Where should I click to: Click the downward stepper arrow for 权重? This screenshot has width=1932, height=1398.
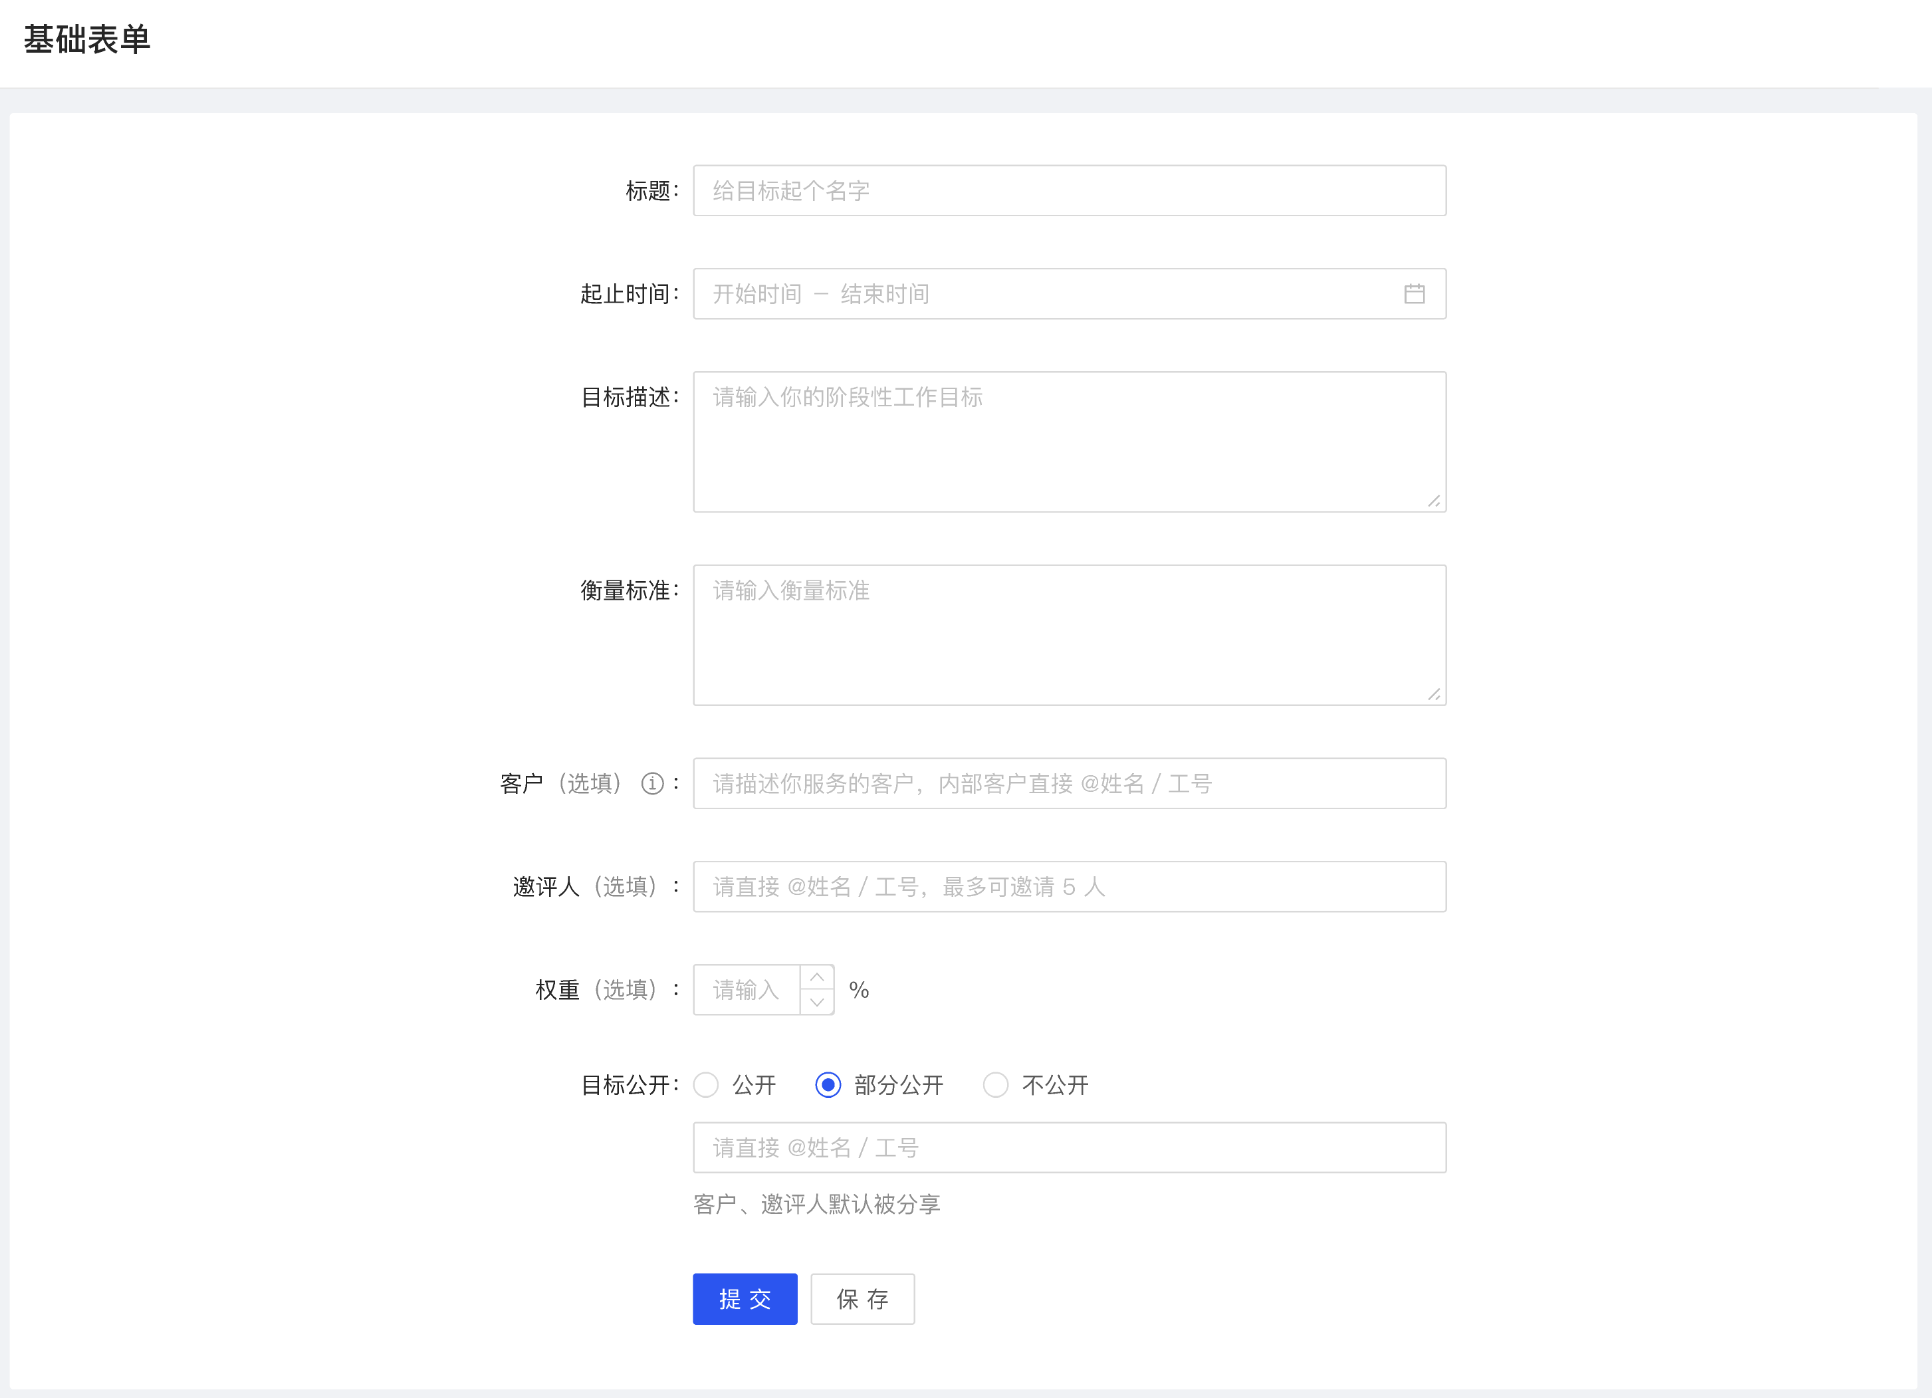tap(818, 999)
